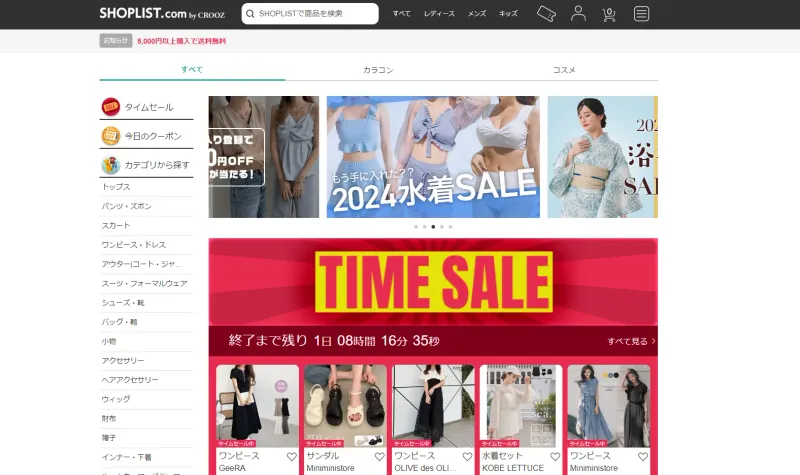Select the すべて green tab
The height and width of the screenshot is (475, 800).
[x=192, y=70]
